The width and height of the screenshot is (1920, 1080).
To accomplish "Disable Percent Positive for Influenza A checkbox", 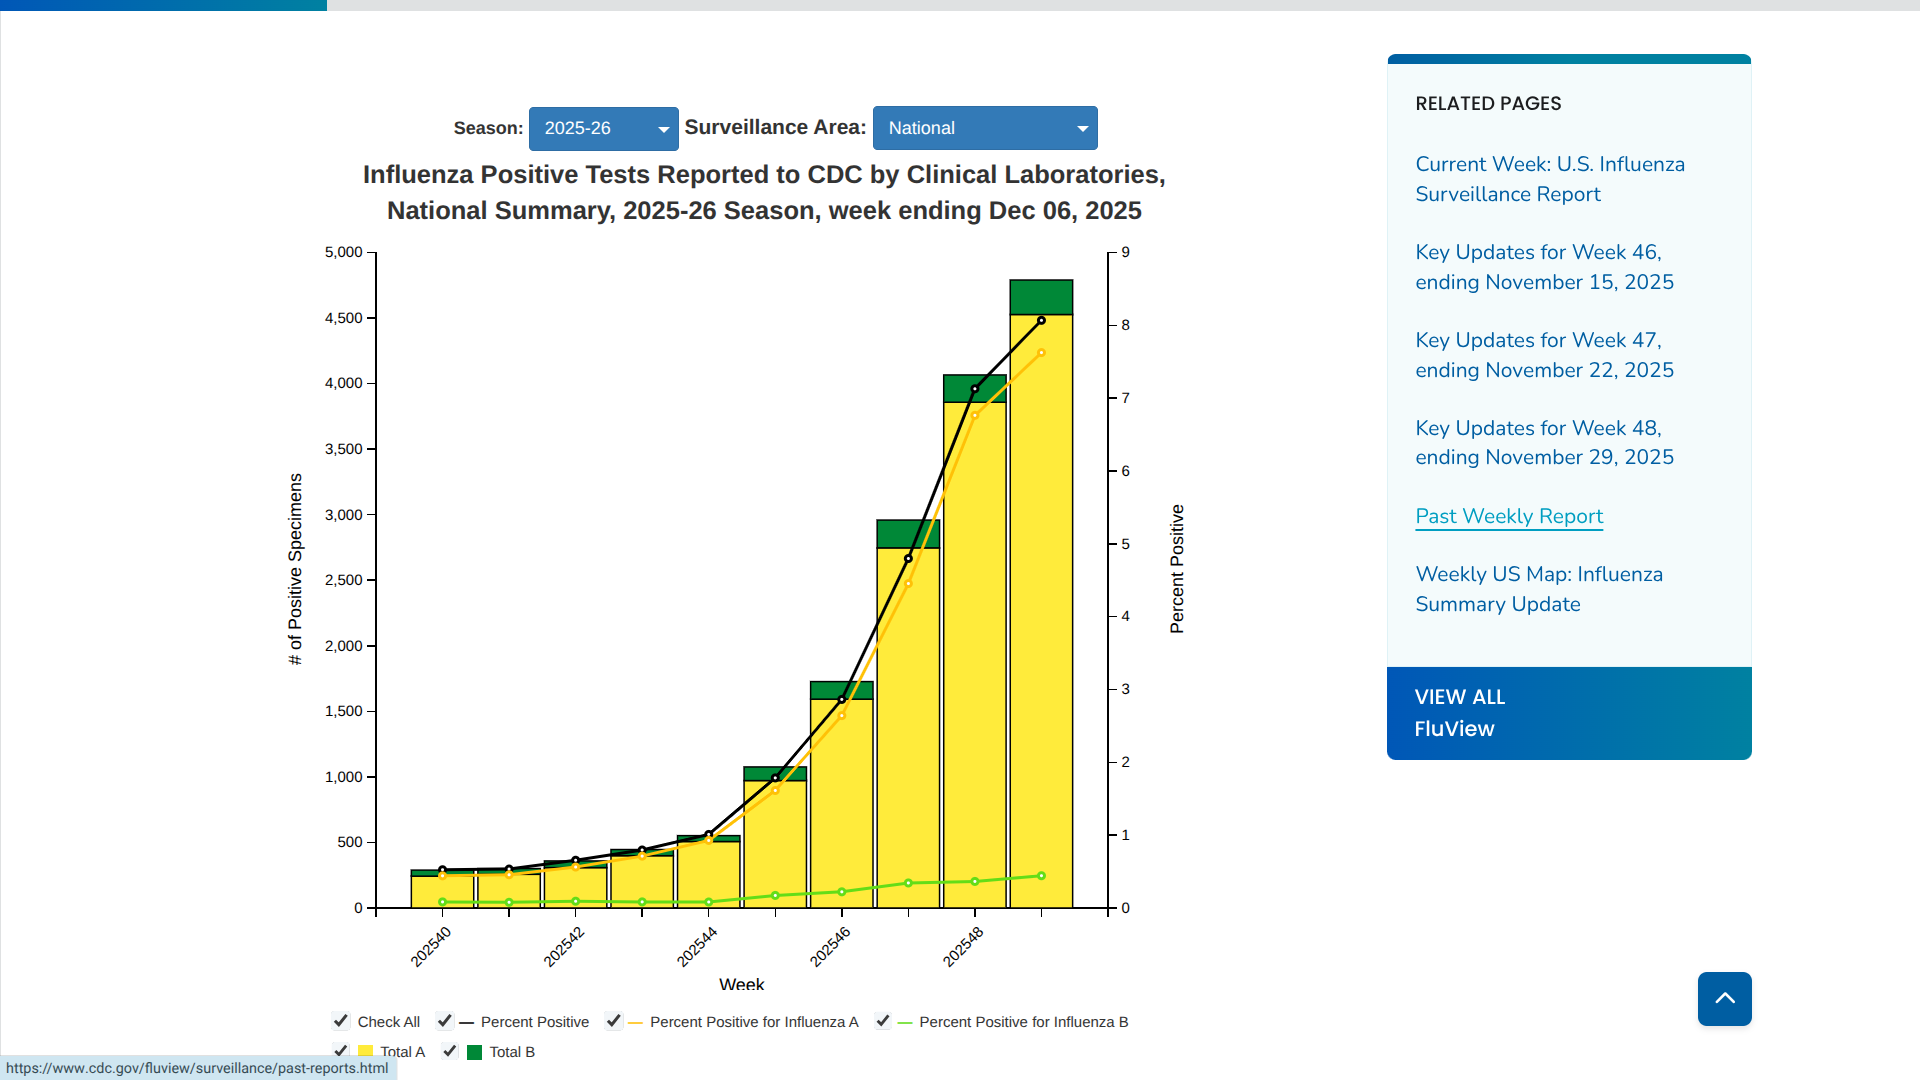I will [614, 1021].
